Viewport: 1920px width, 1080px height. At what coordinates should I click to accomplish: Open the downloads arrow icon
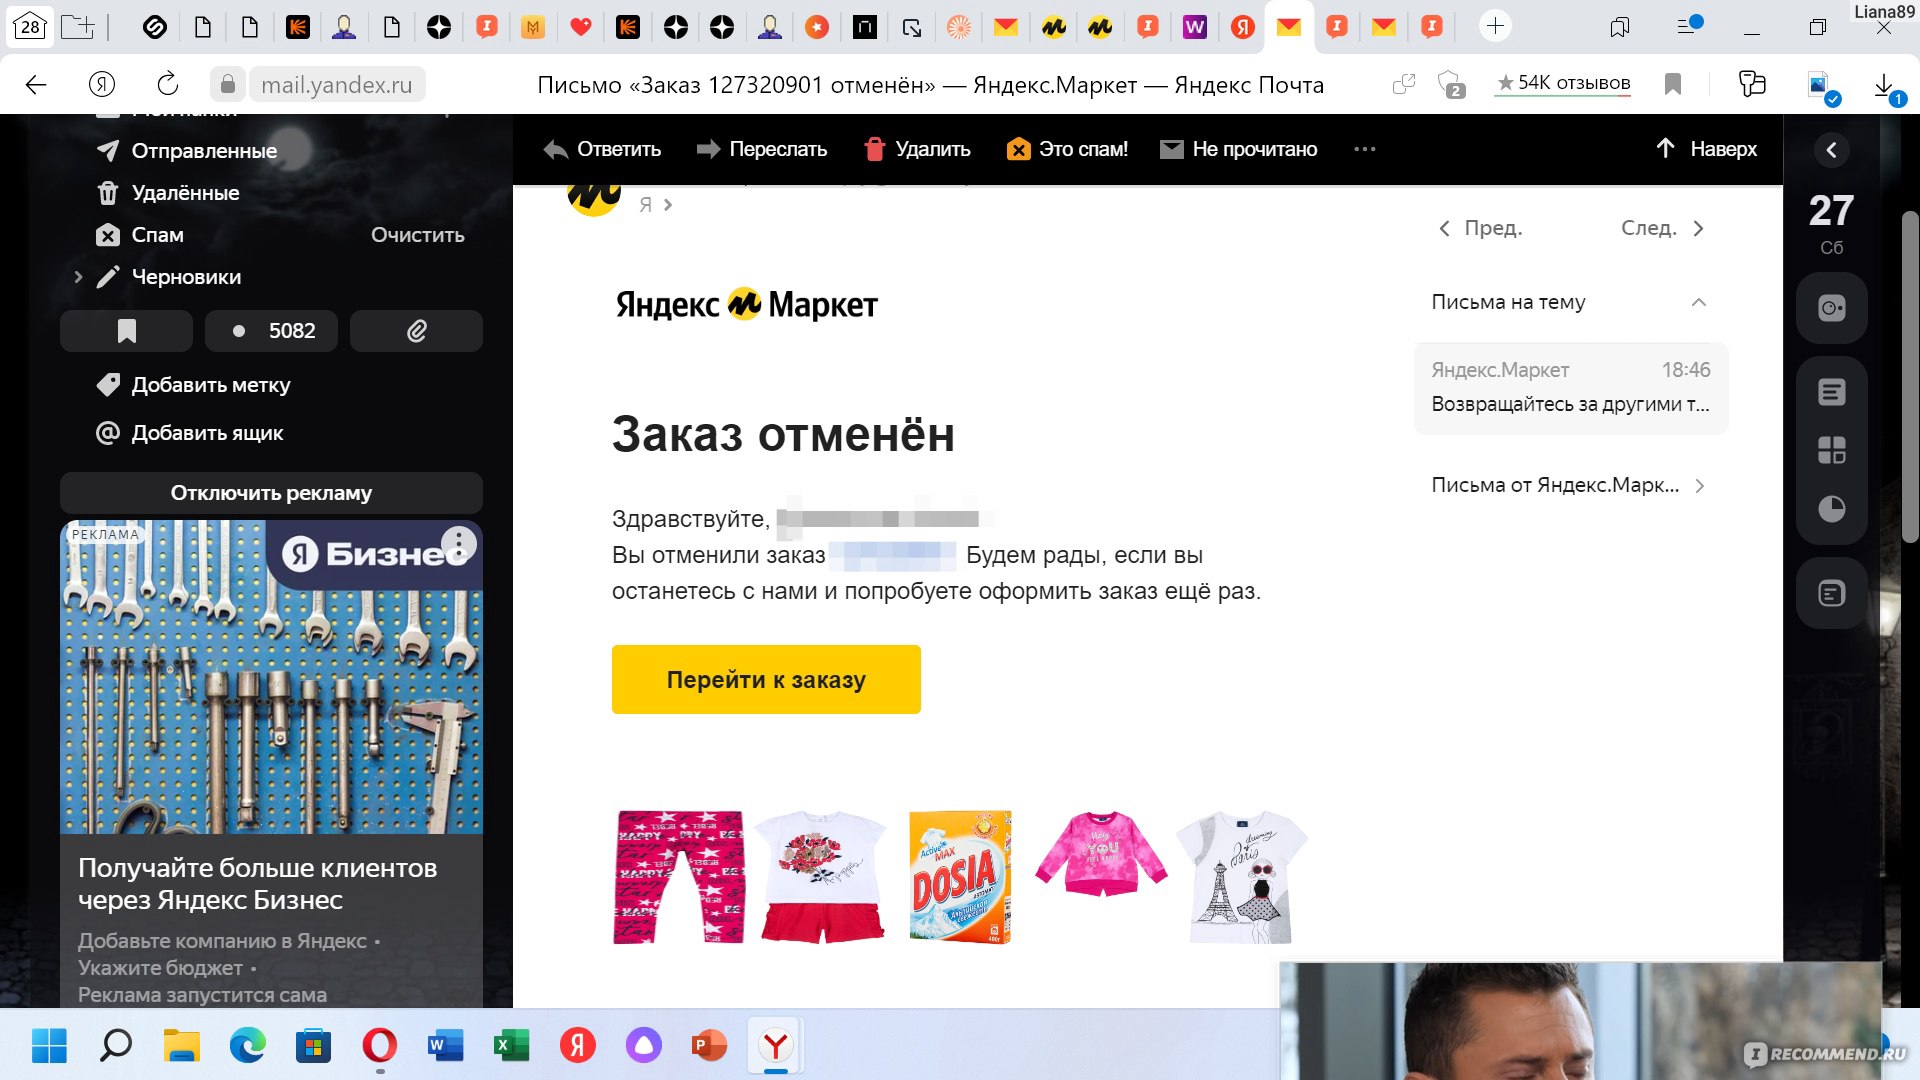(x=1884, y=85)
